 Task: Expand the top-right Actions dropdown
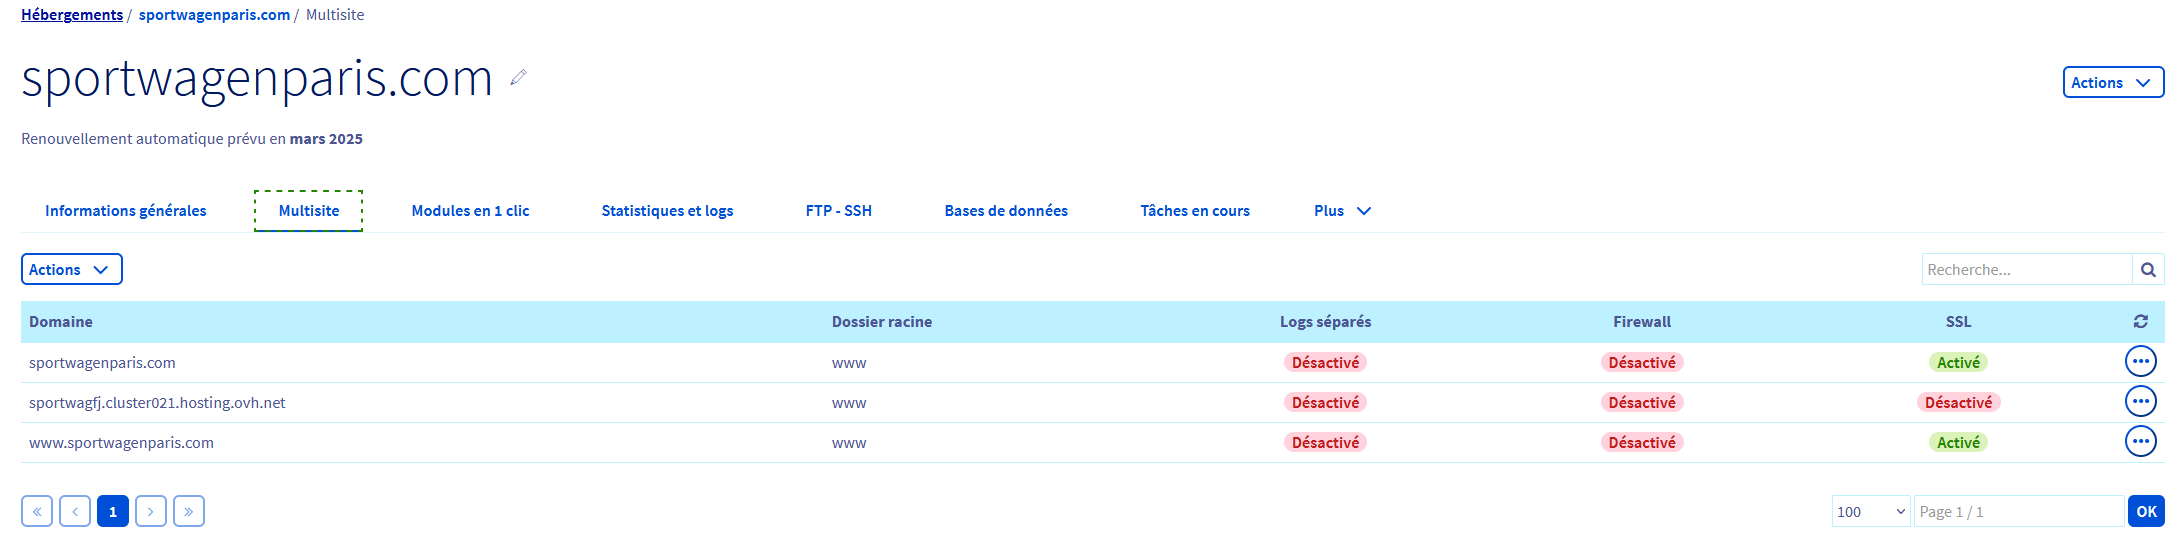pos(2112,83)
